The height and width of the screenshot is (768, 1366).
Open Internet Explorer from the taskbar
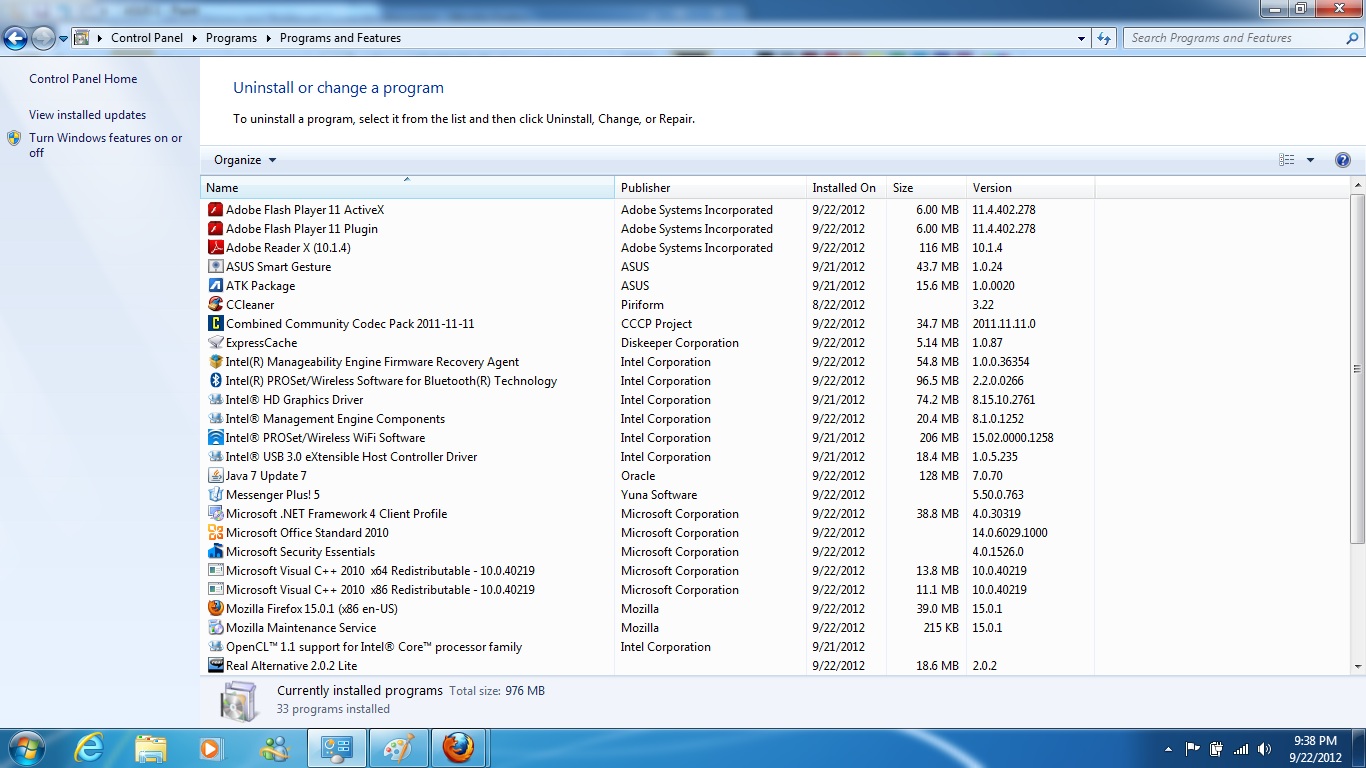[90, 748]
